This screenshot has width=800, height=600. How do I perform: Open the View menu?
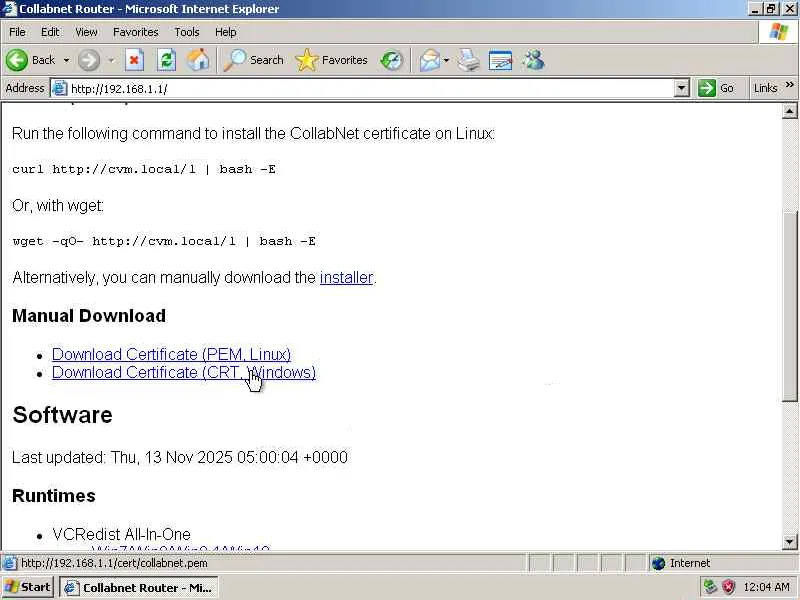(x=86, y=32)
